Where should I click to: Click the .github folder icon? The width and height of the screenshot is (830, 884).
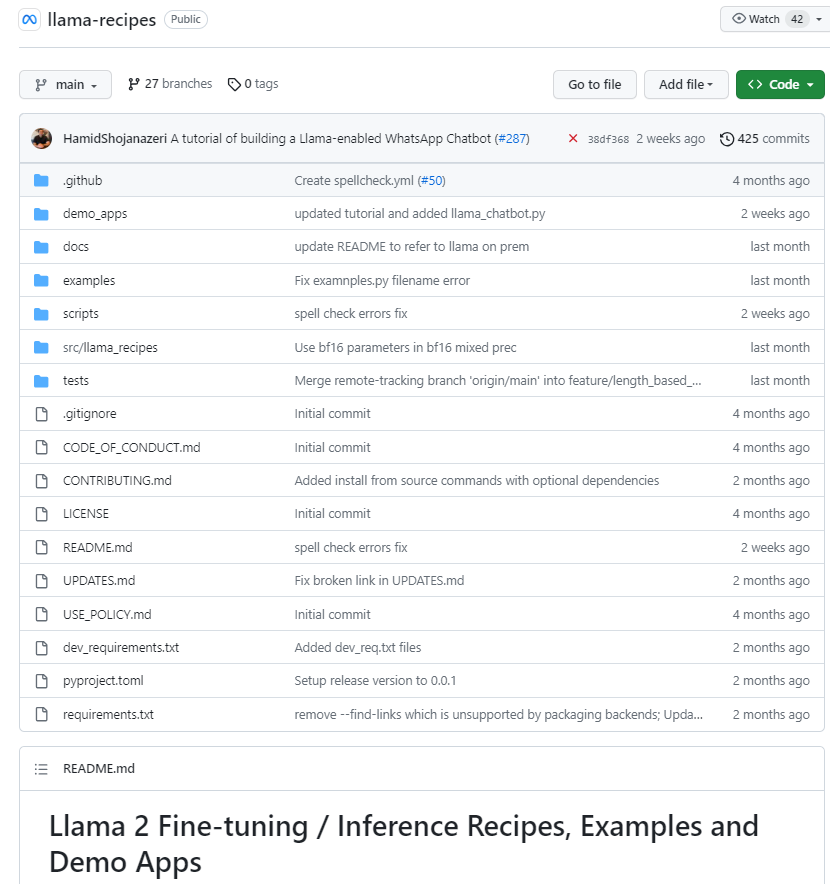pos(41,180)
